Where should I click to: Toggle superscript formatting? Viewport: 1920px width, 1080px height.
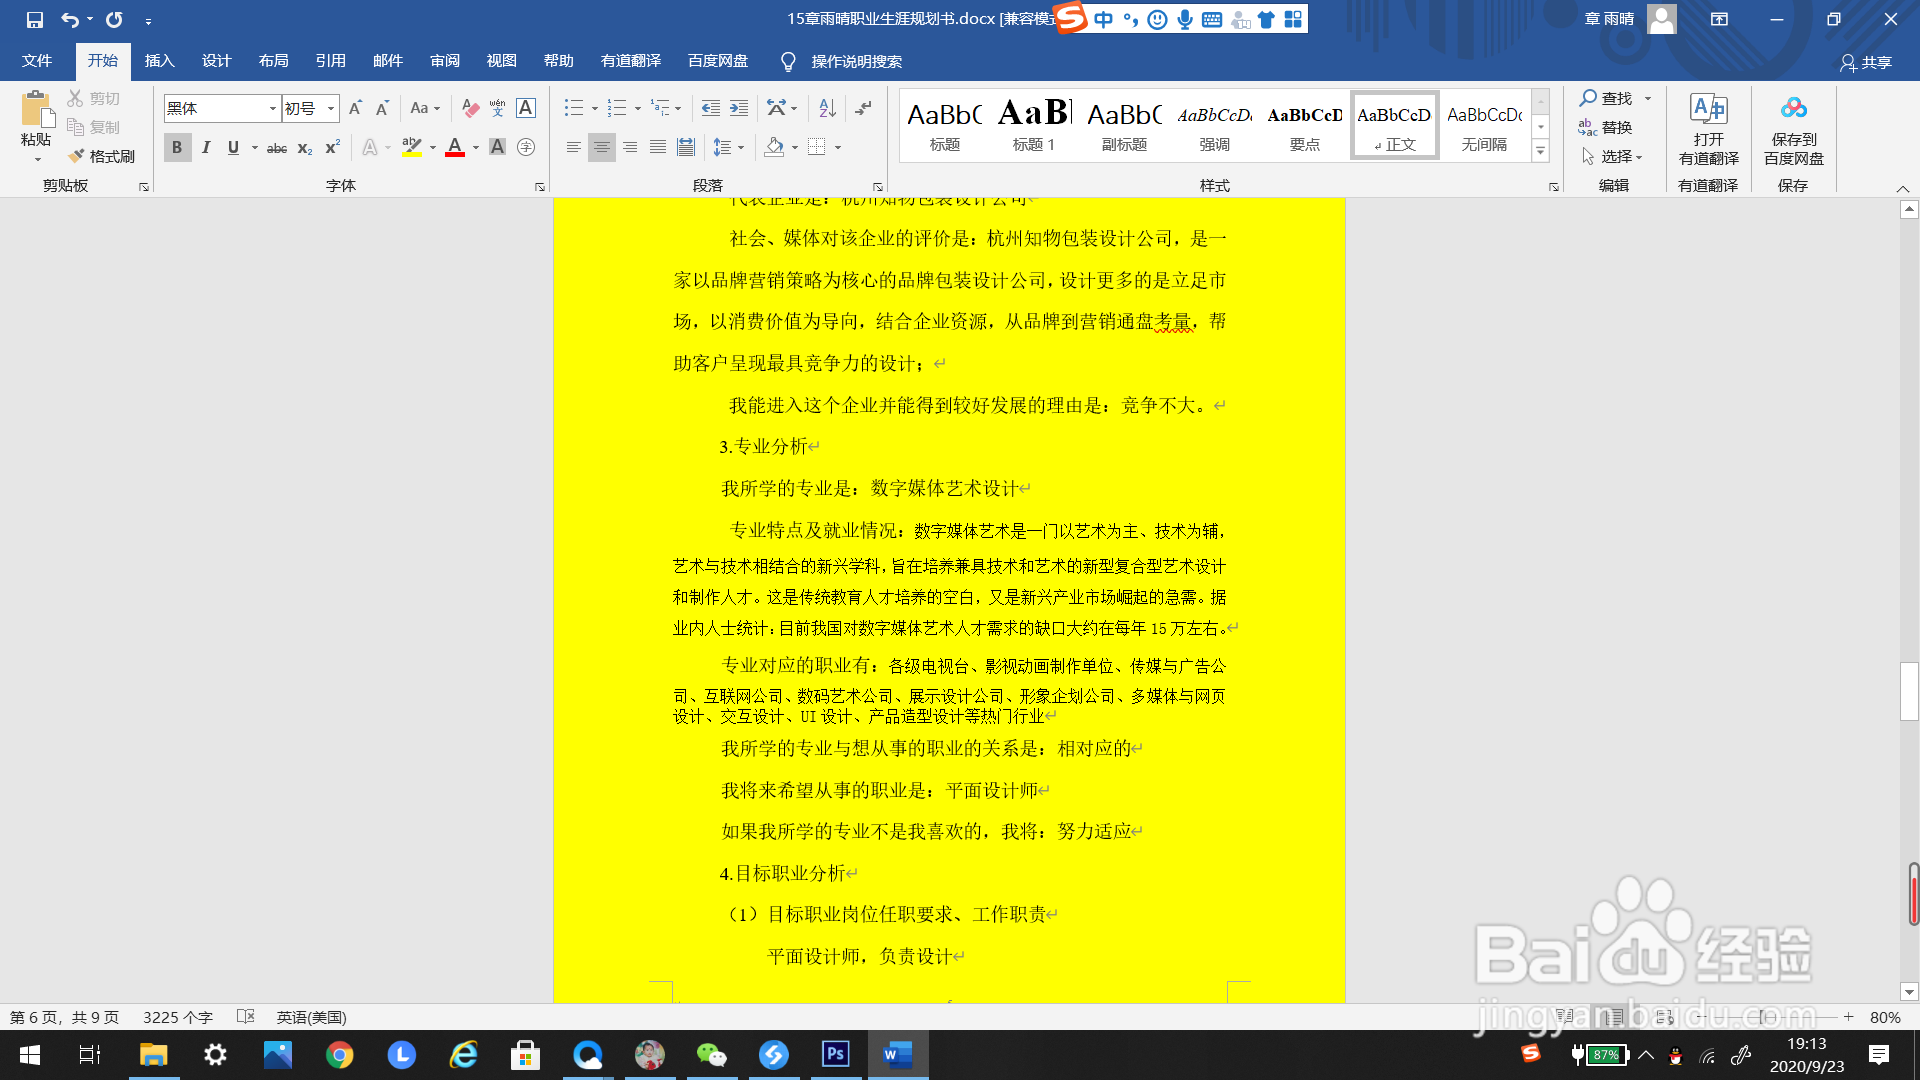coord(333,147)
